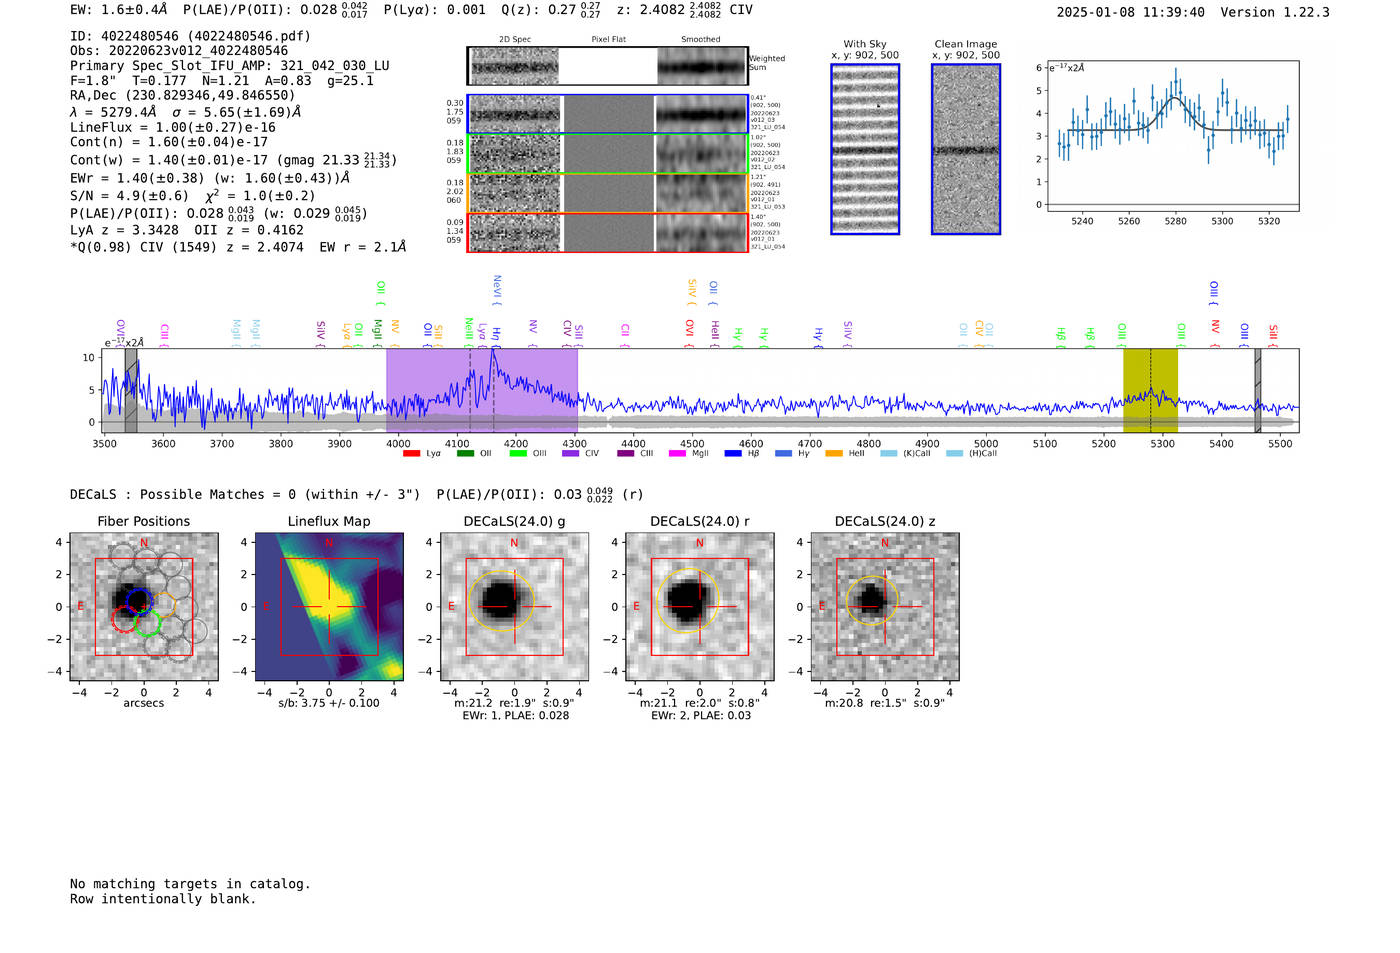
Task: Click the gray hatched band near 3550Å
Action: tap(130, 390)
